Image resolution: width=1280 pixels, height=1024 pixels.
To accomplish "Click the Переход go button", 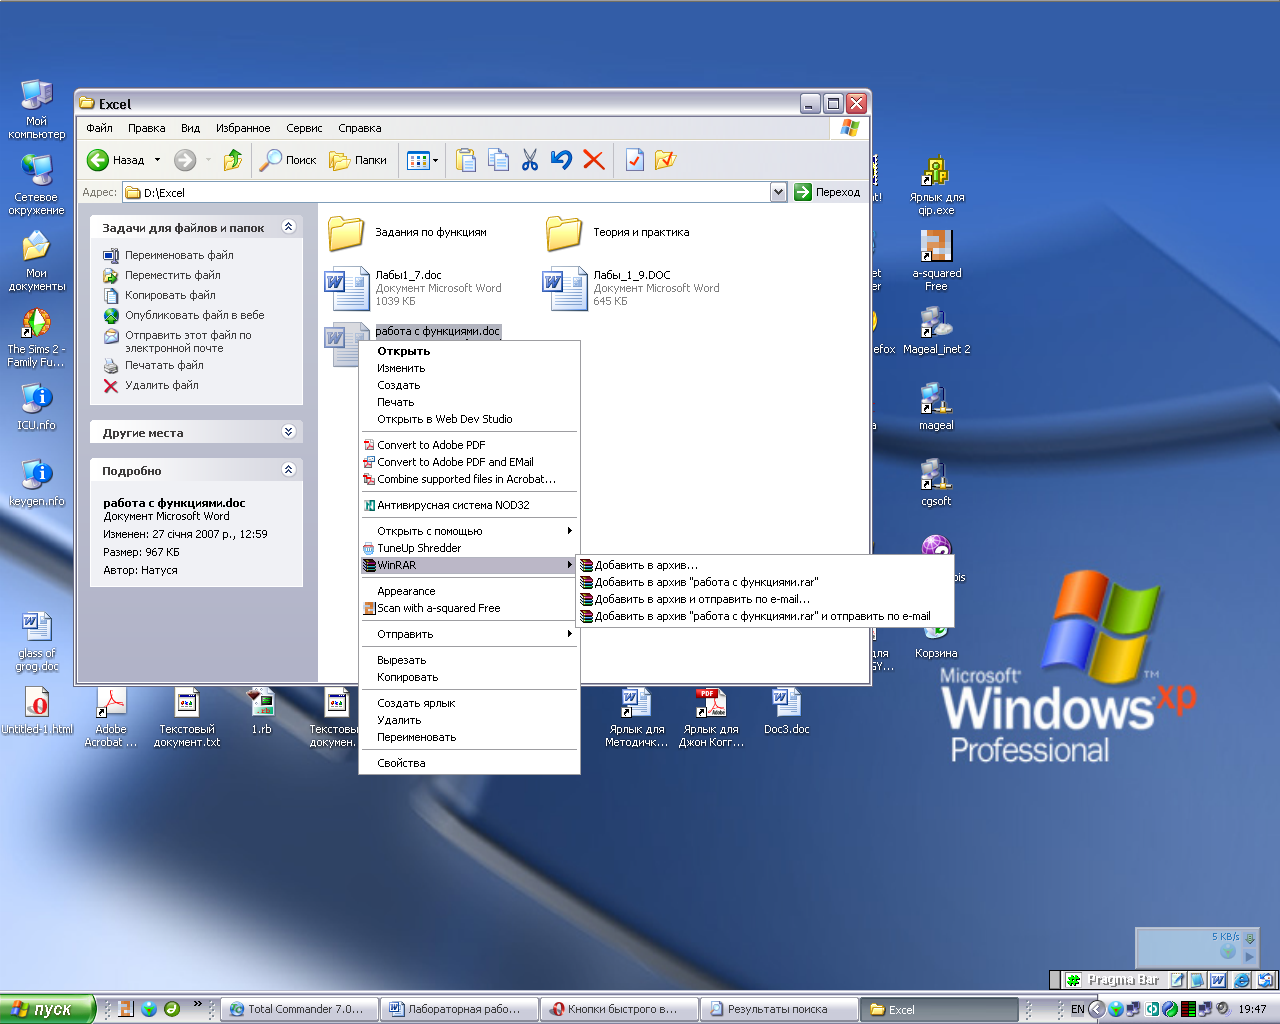I will [x=827, y=192].
